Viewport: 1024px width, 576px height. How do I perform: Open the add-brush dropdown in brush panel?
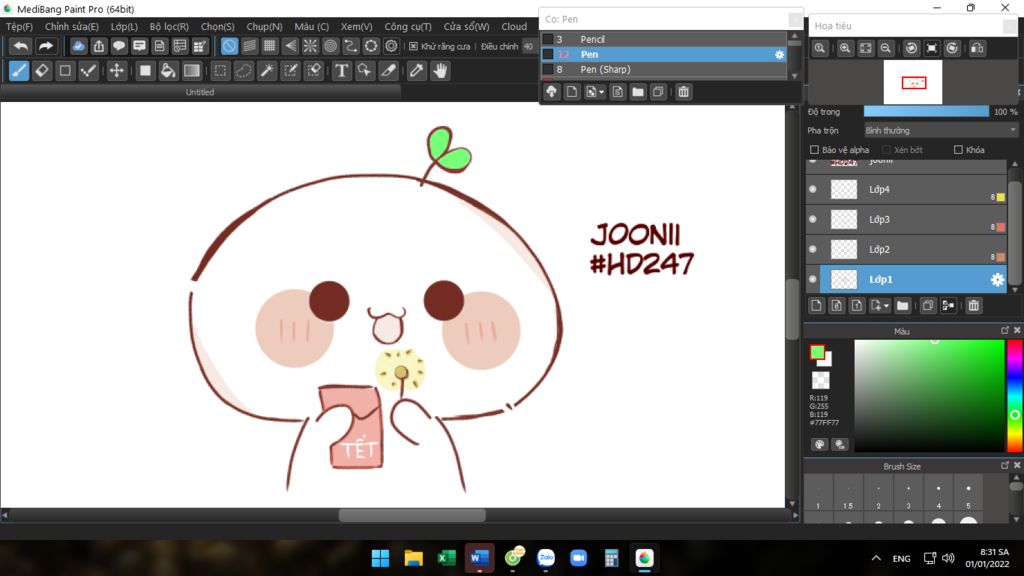[601, 92]
